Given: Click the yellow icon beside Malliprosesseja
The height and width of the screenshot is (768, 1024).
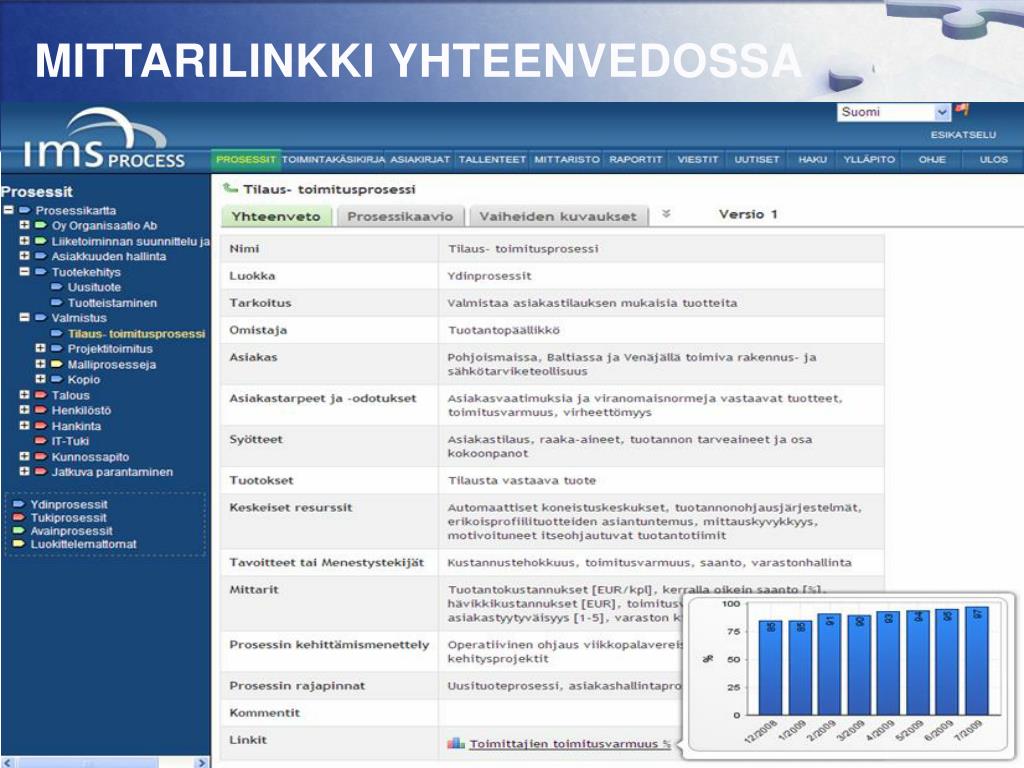Looking at the screenshot, I should [57, 364].
